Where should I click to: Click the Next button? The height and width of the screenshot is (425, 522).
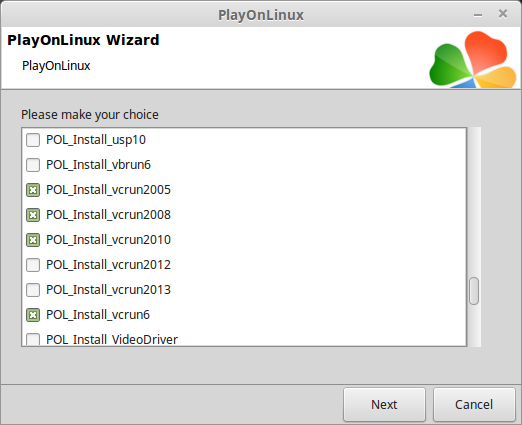click(x=384, y=404)
